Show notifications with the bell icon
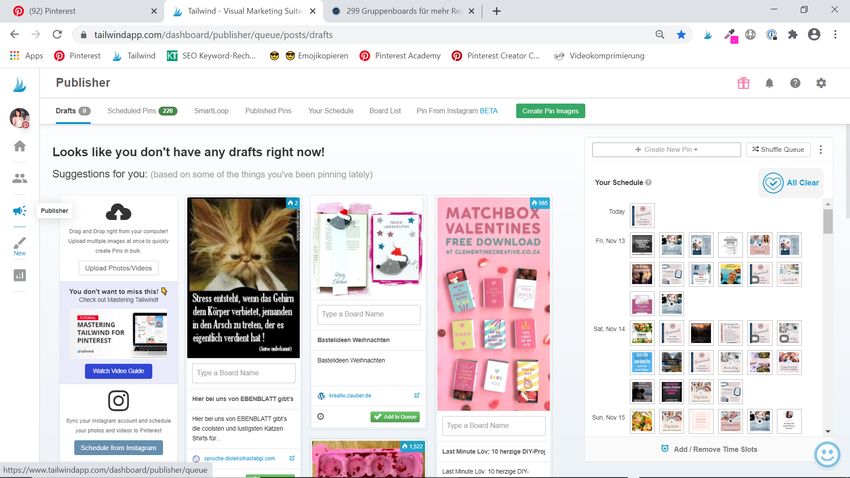 tap(769, 83)
